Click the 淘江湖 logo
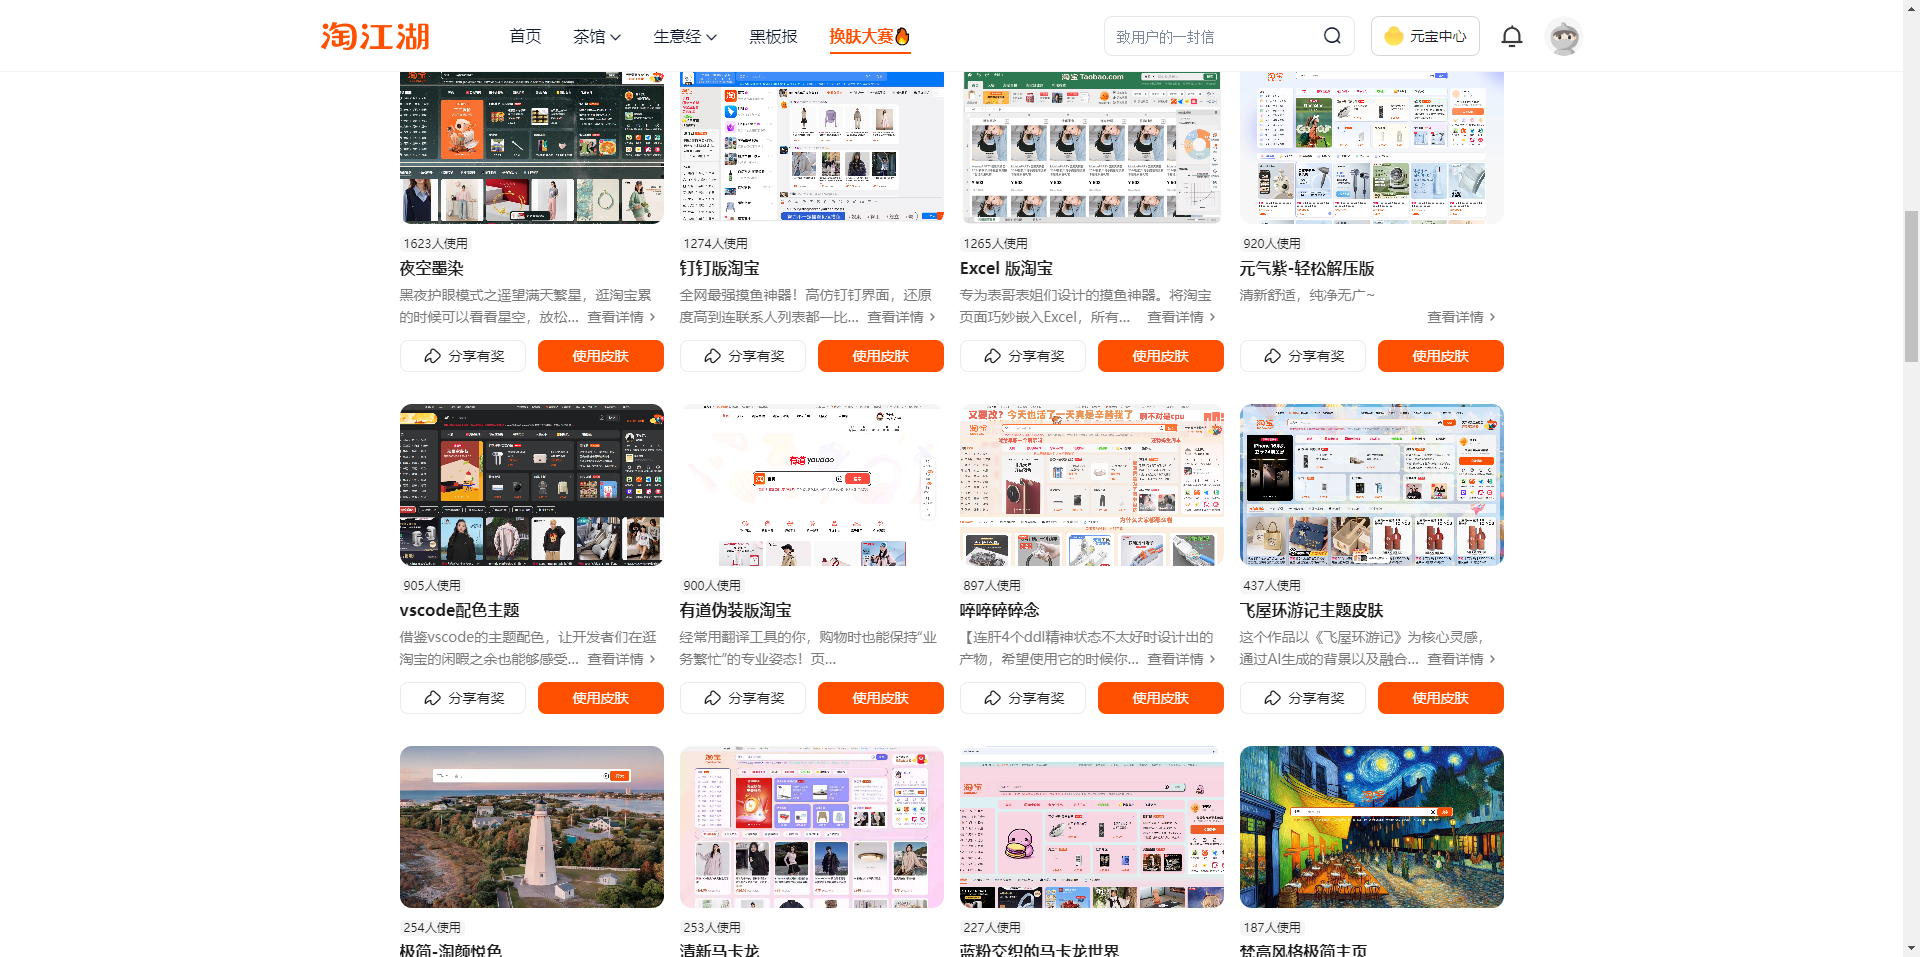 coord(375,36)
